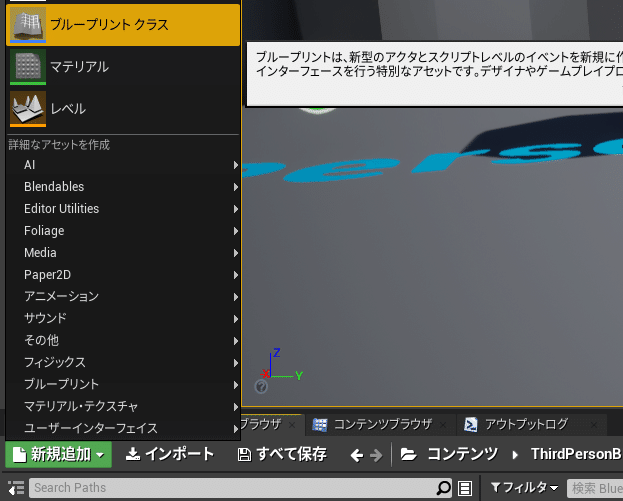
Task: Expand the アニメーション submenu
Action: [x=123, y=297]
